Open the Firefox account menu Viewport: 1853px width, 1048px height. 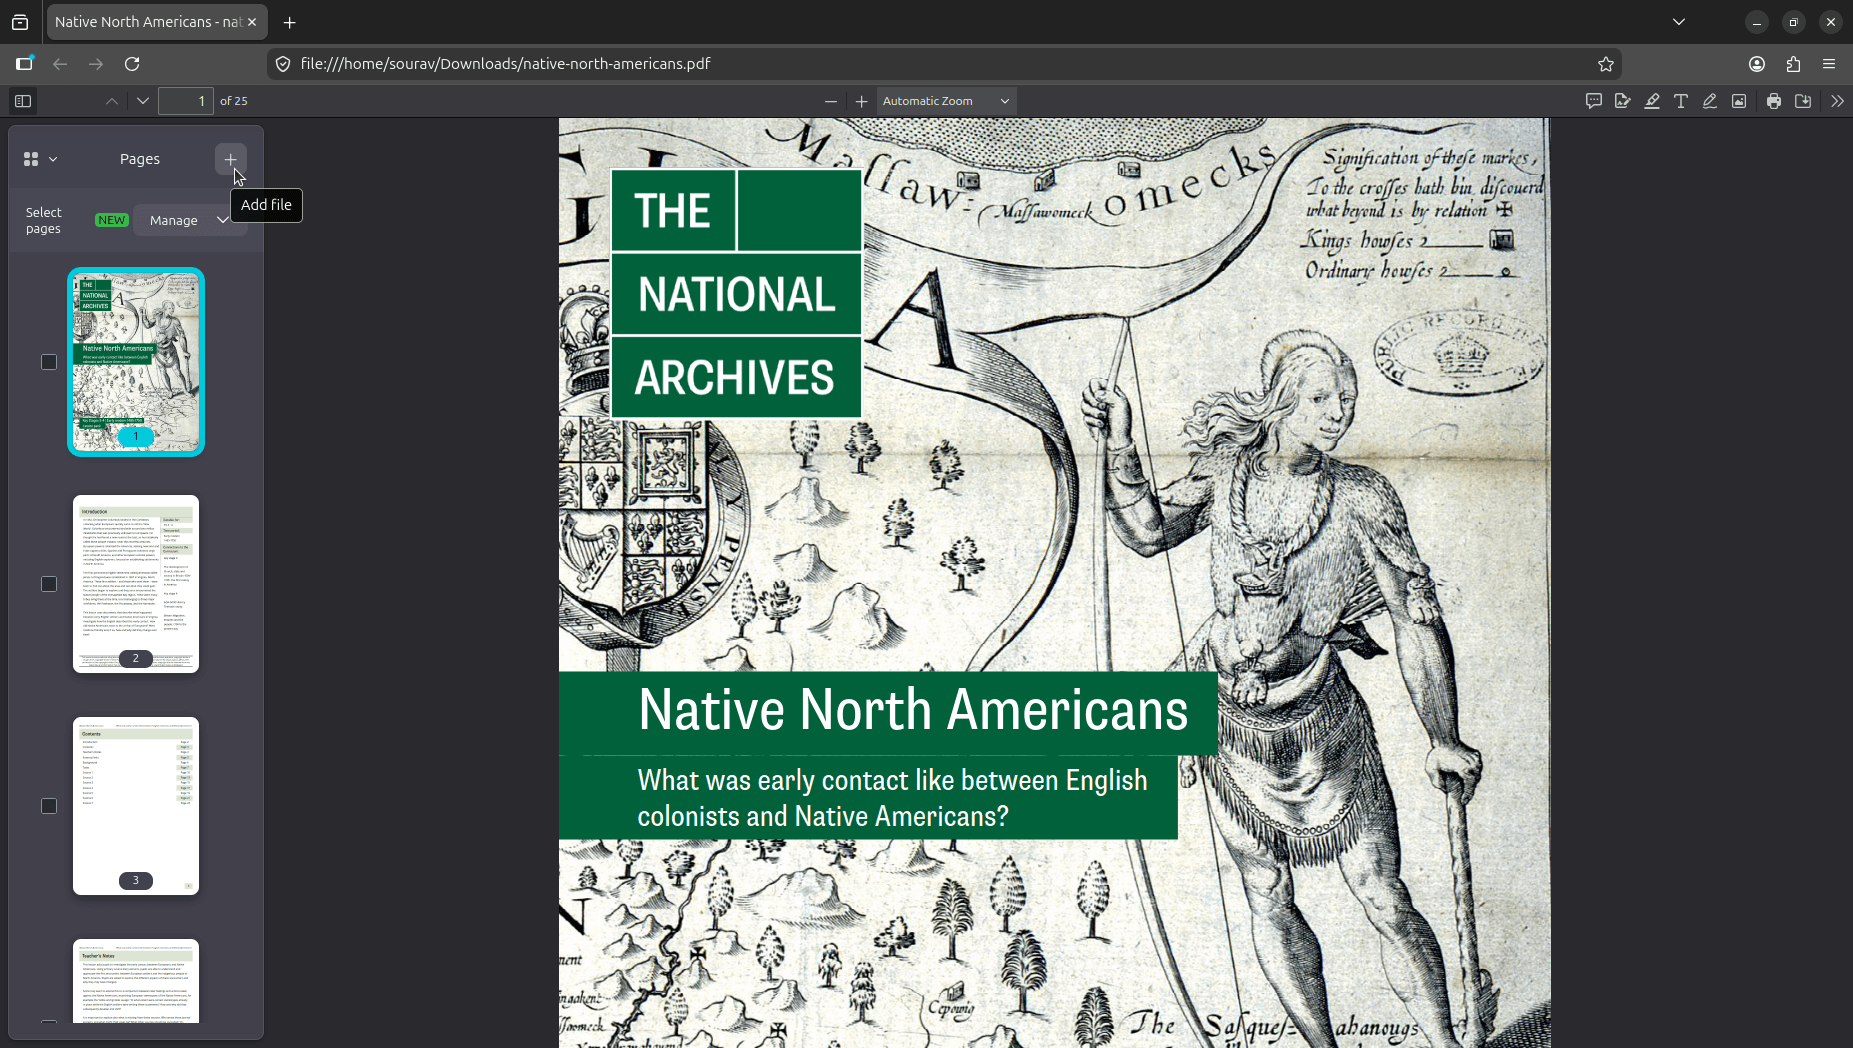point(1757,64)
